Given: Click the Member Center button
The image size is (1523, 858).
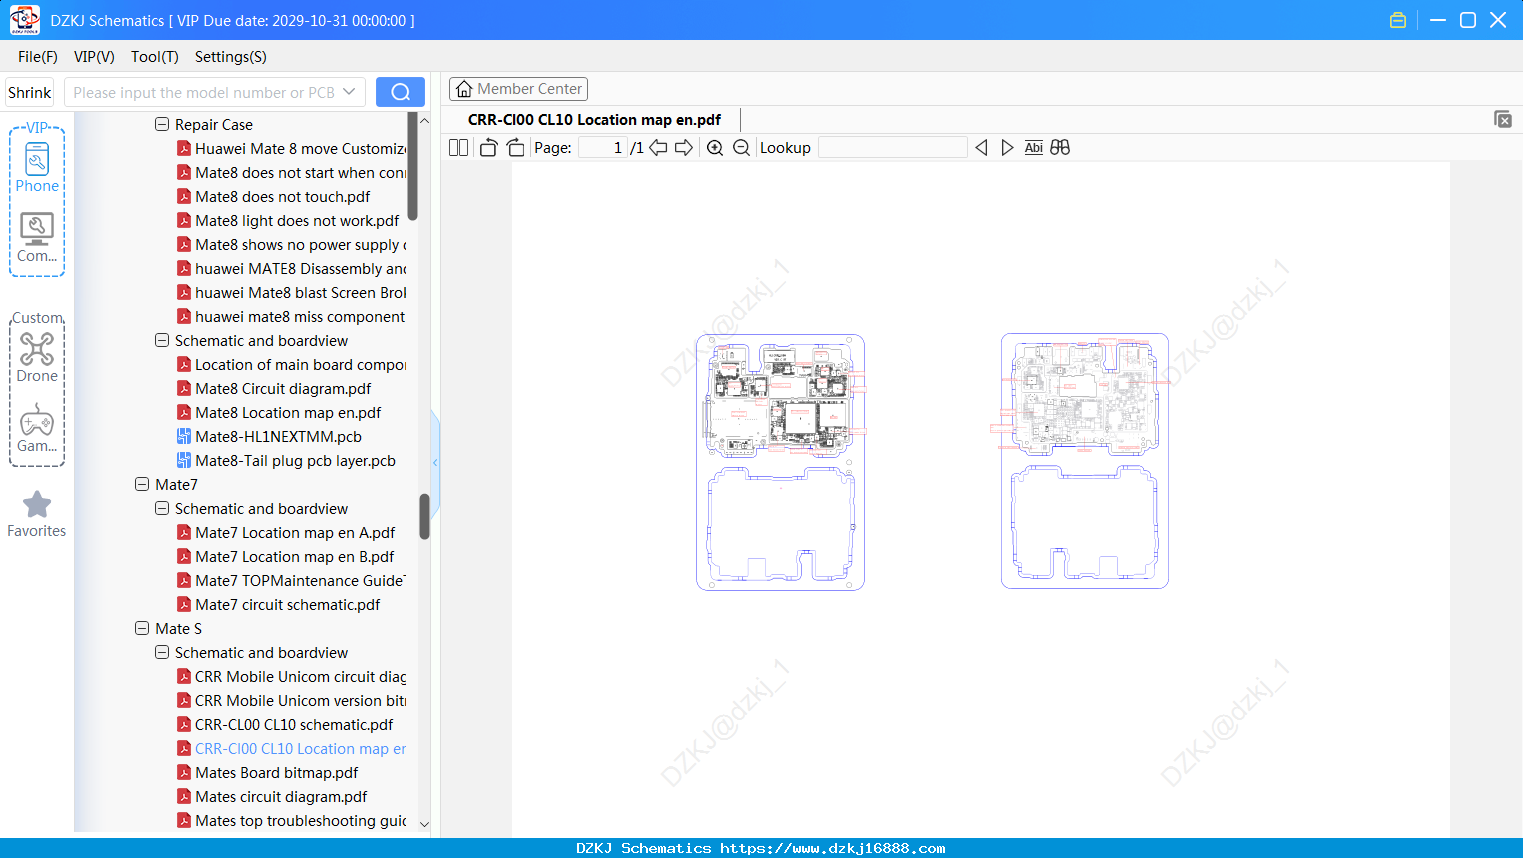Looking at the screenshot, I should coord(518,89).
